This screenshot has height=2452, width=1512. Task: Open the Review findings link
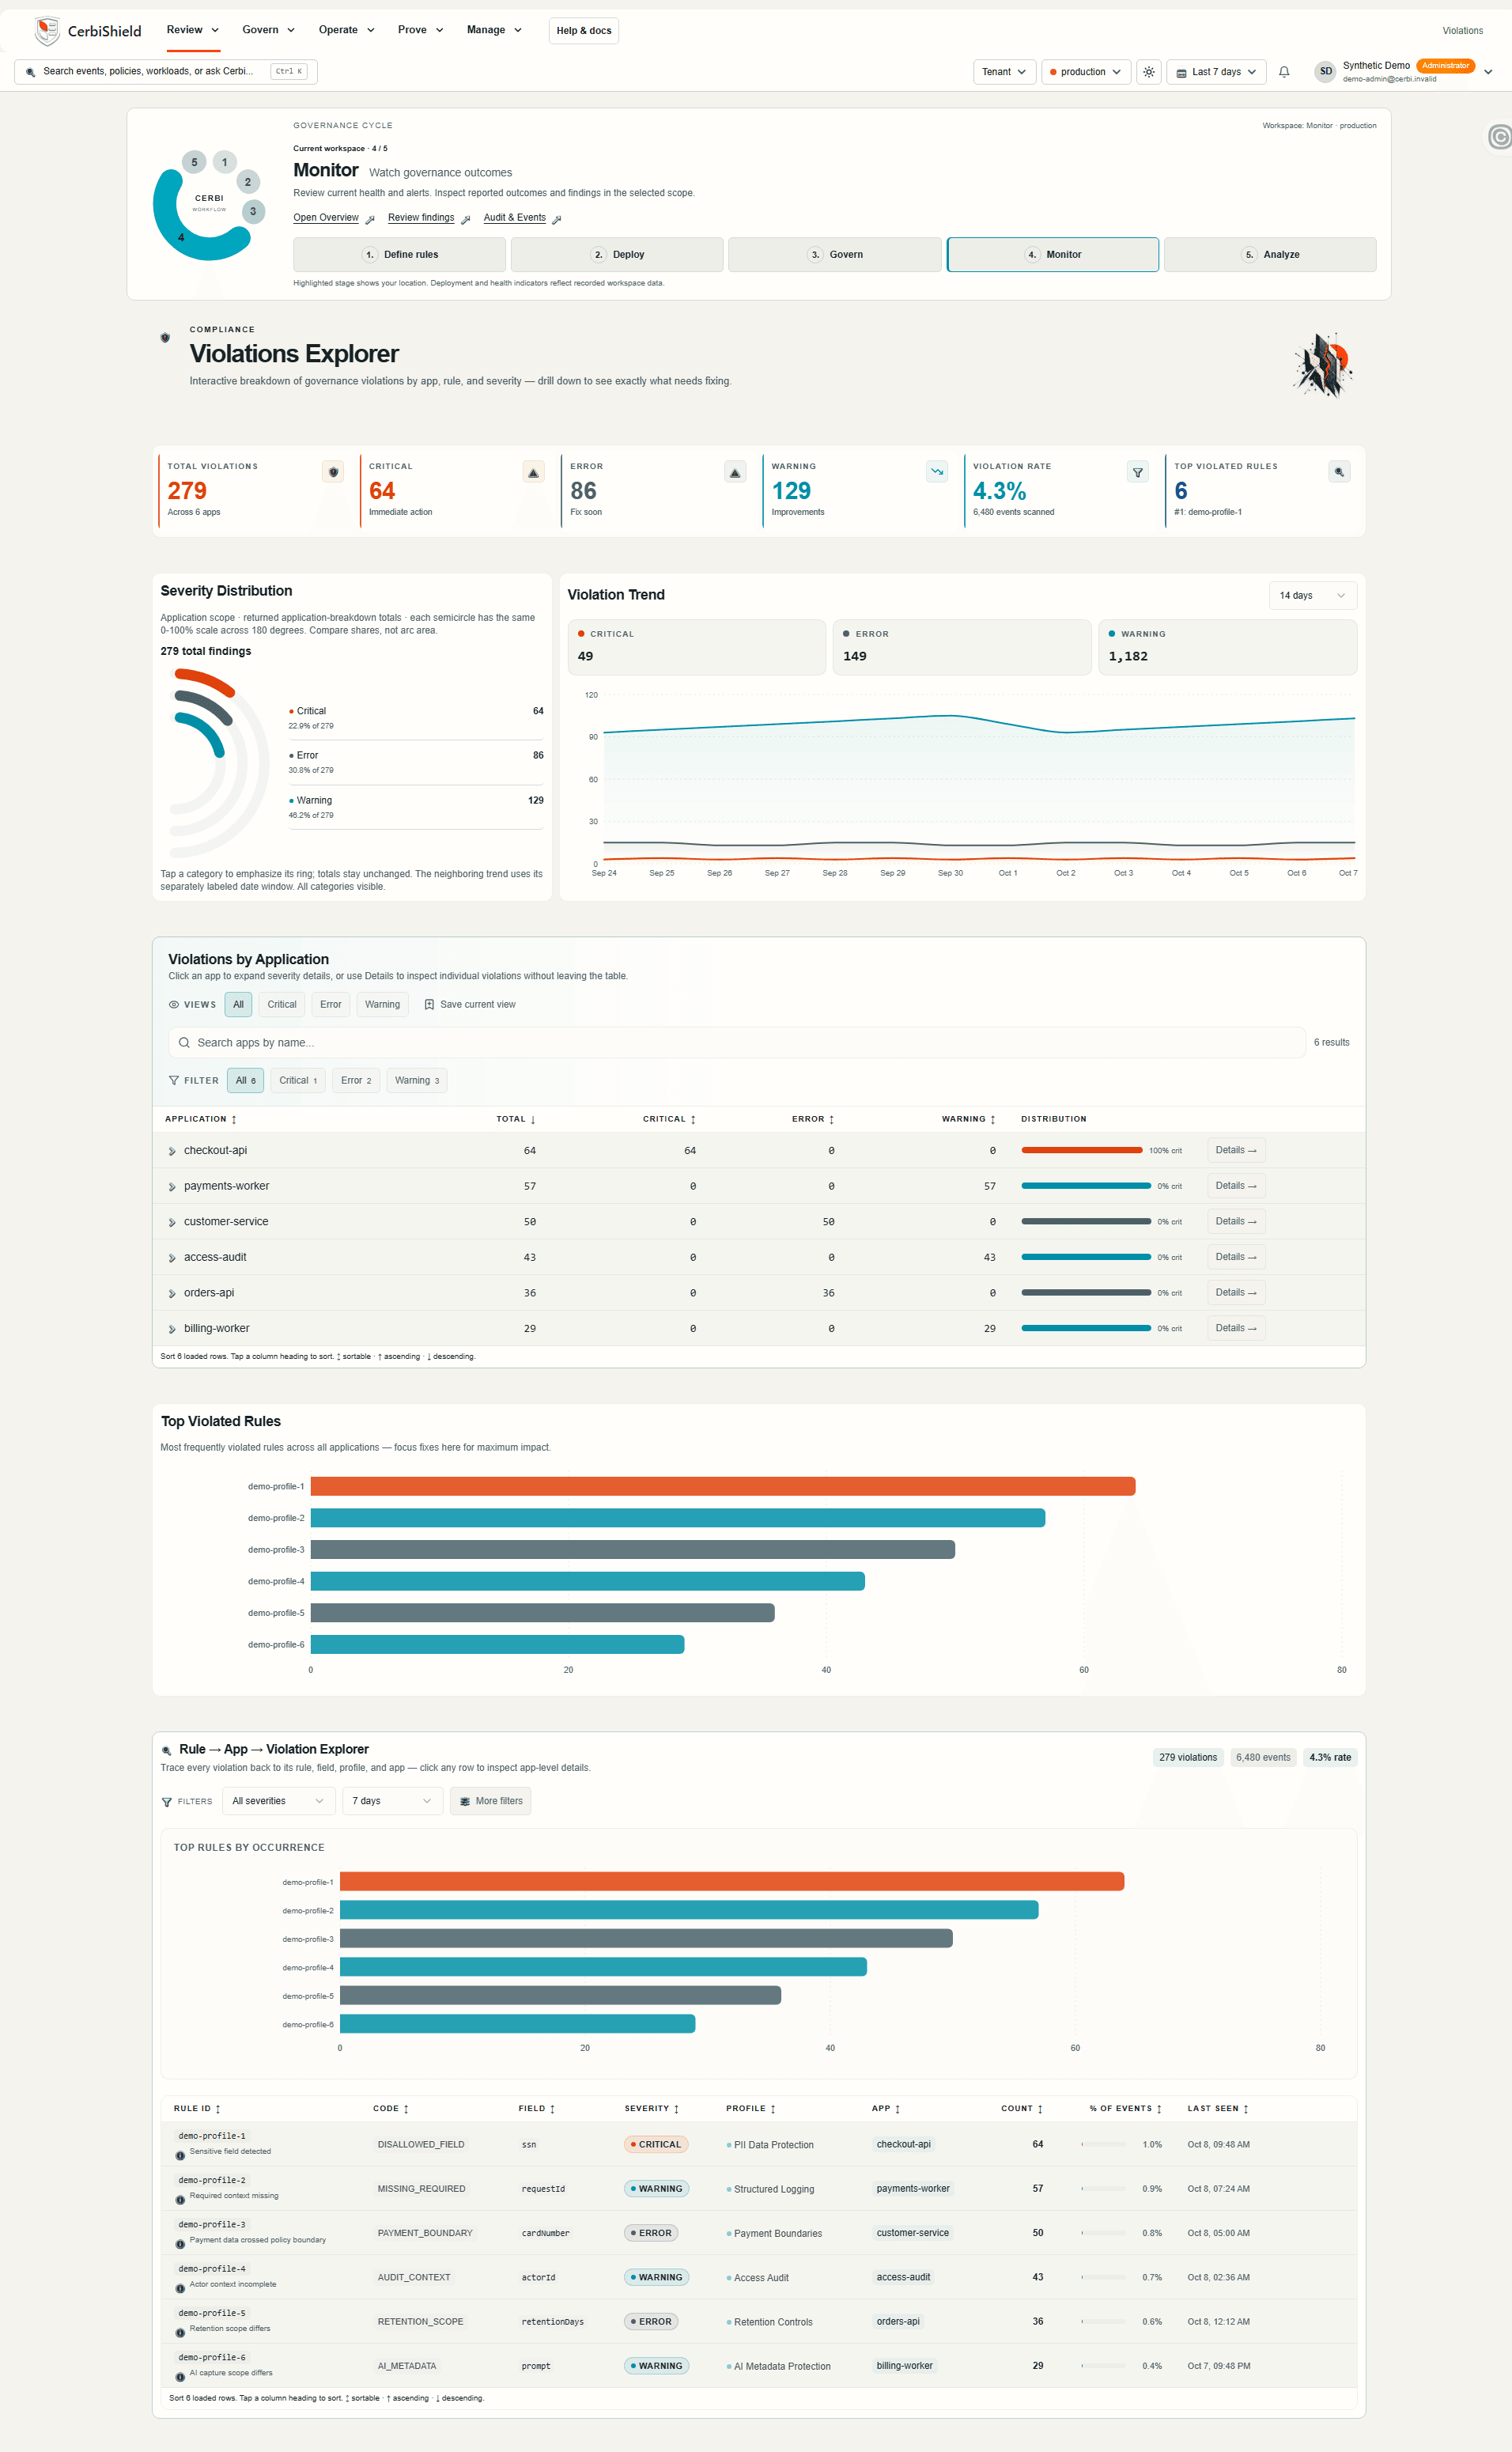[x=421, y=218]
